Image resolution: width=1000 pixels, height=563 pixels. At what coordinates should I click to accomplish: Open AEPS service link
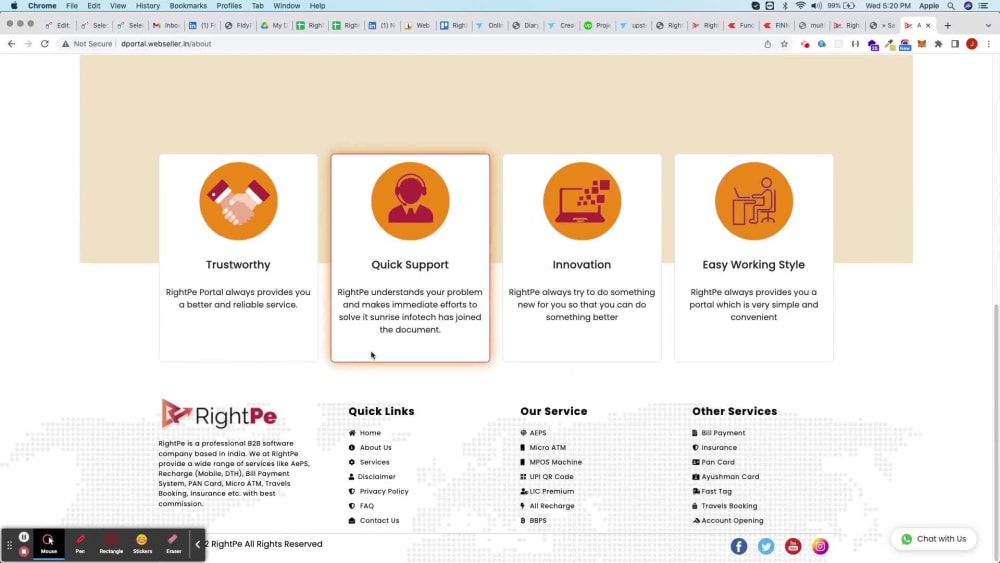[x=538, y=433]
